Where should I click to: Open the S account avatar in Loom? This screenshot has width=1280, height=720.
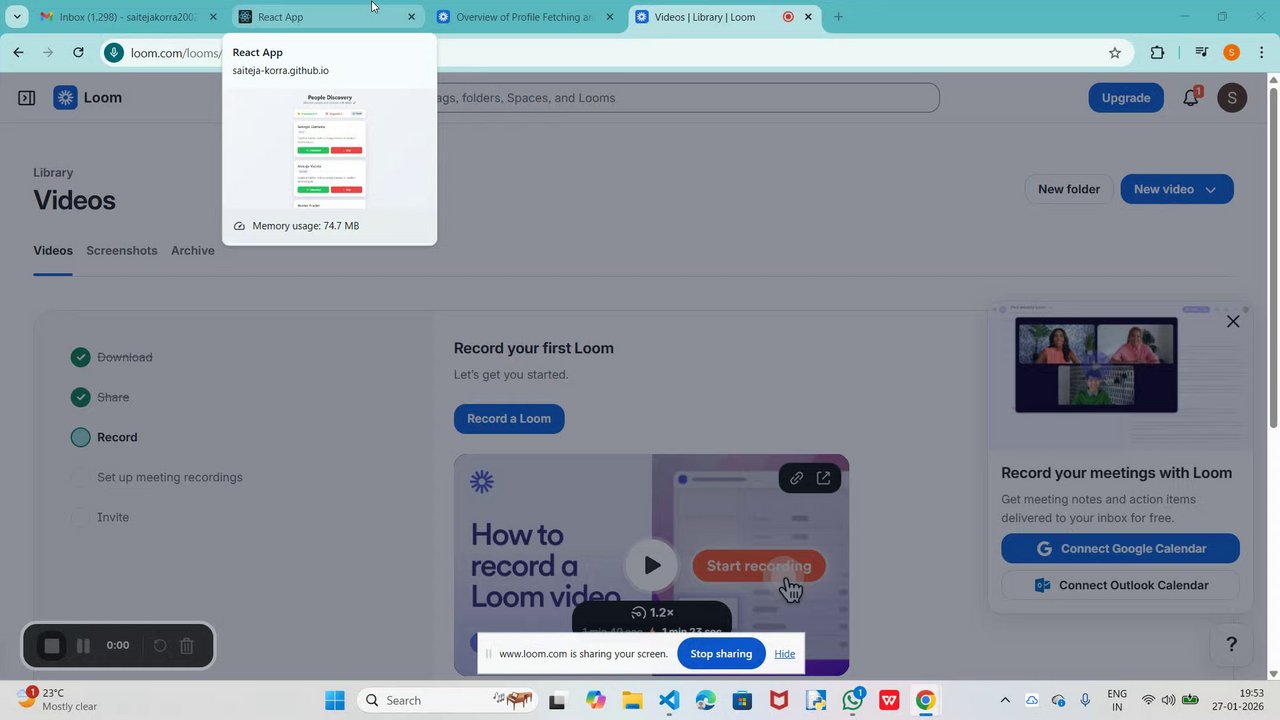tap(1232, 98)
